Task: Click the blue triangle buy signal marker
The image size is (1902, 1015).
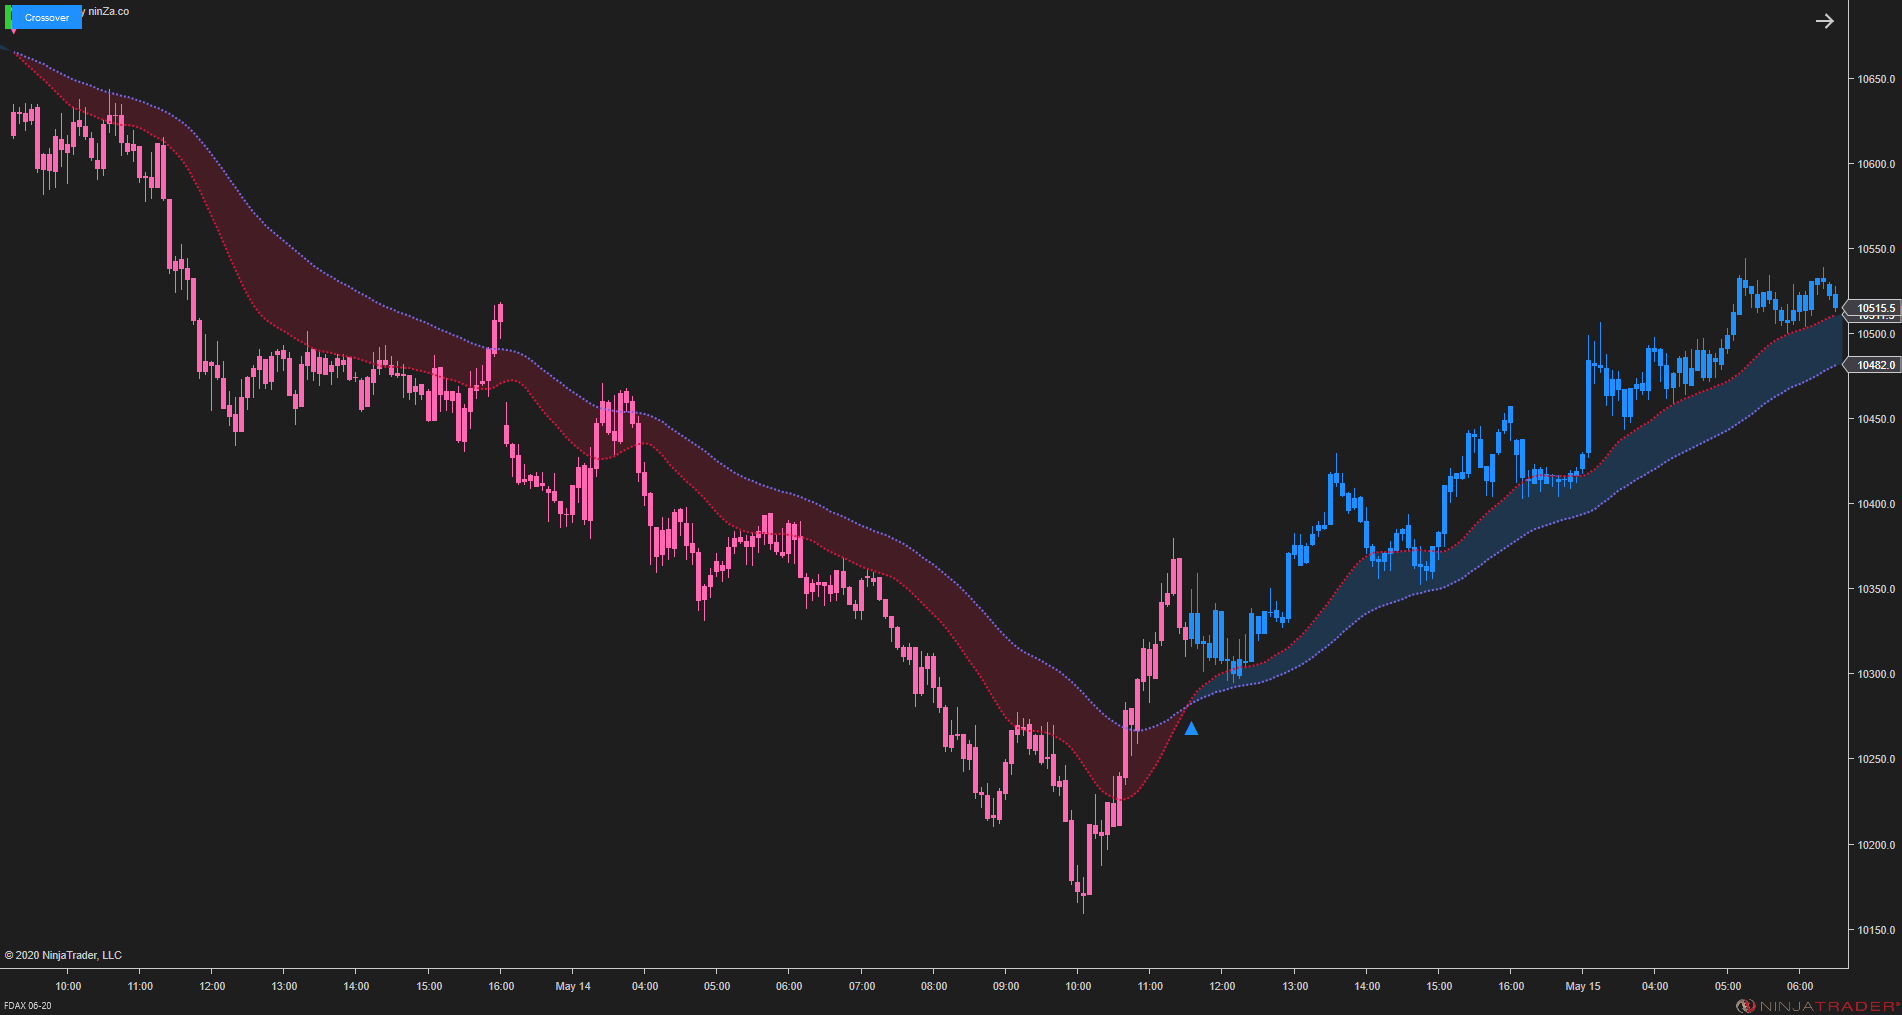Action: [1190, 729]
